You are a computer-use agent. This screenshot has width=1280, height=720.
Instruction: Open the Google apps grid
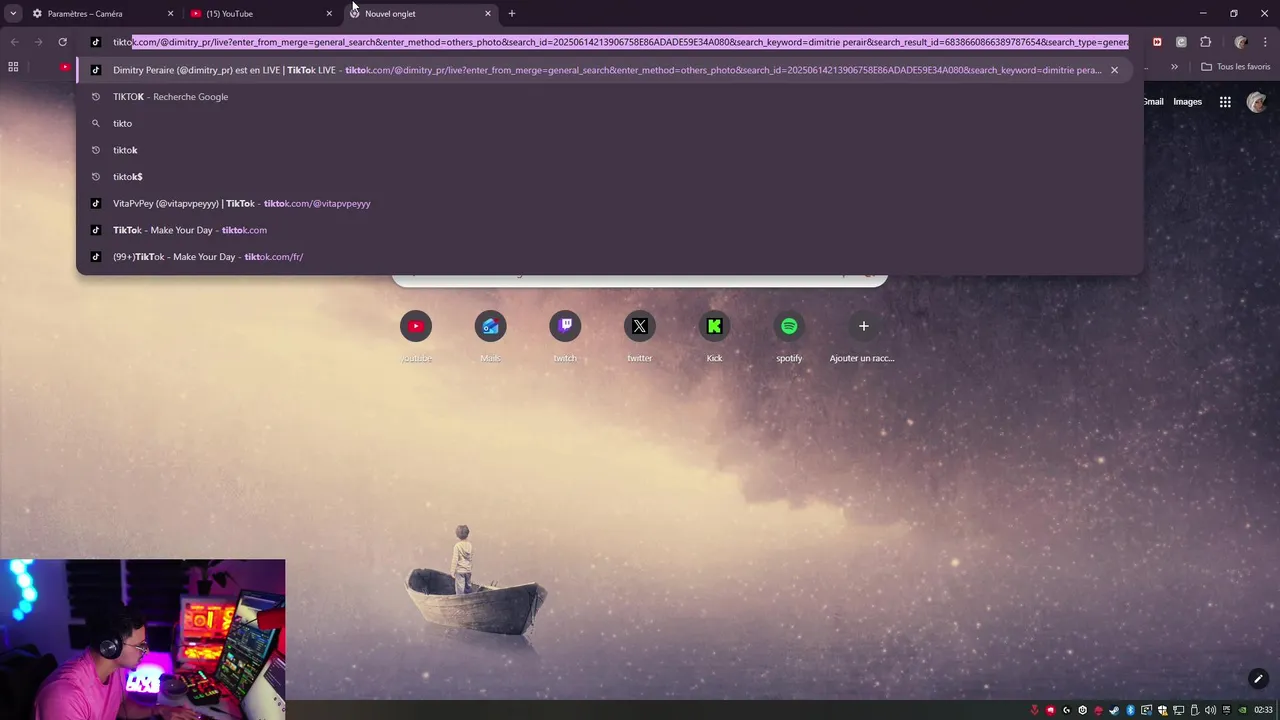1225,101
